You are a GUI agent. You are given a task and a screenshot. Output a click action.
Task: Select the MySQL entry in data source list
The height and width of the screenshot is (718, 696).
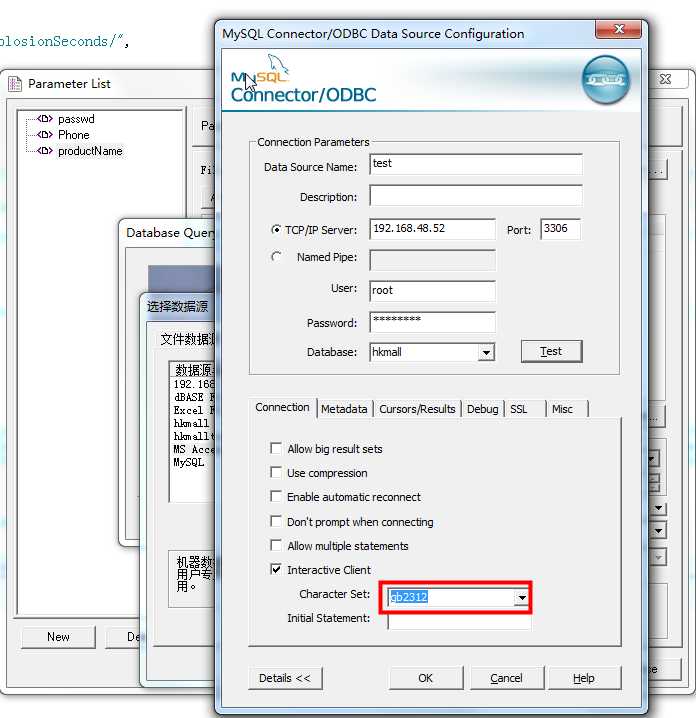tap(189, 462)
